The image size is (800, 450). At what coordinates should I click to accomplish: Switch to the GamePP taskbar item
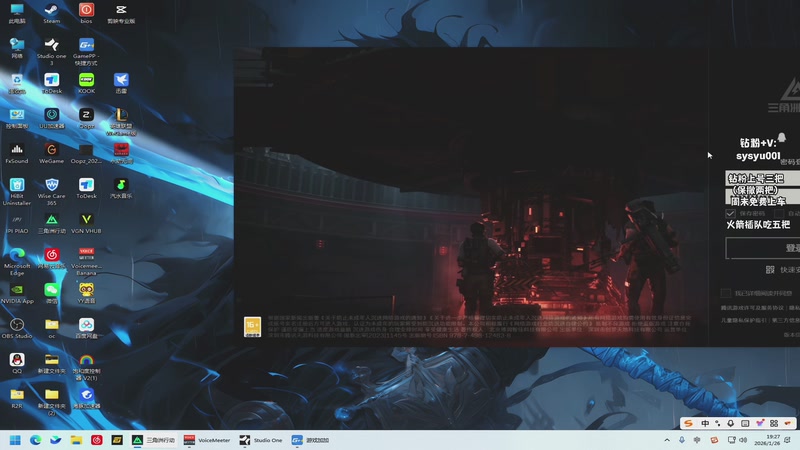point(310,440)
